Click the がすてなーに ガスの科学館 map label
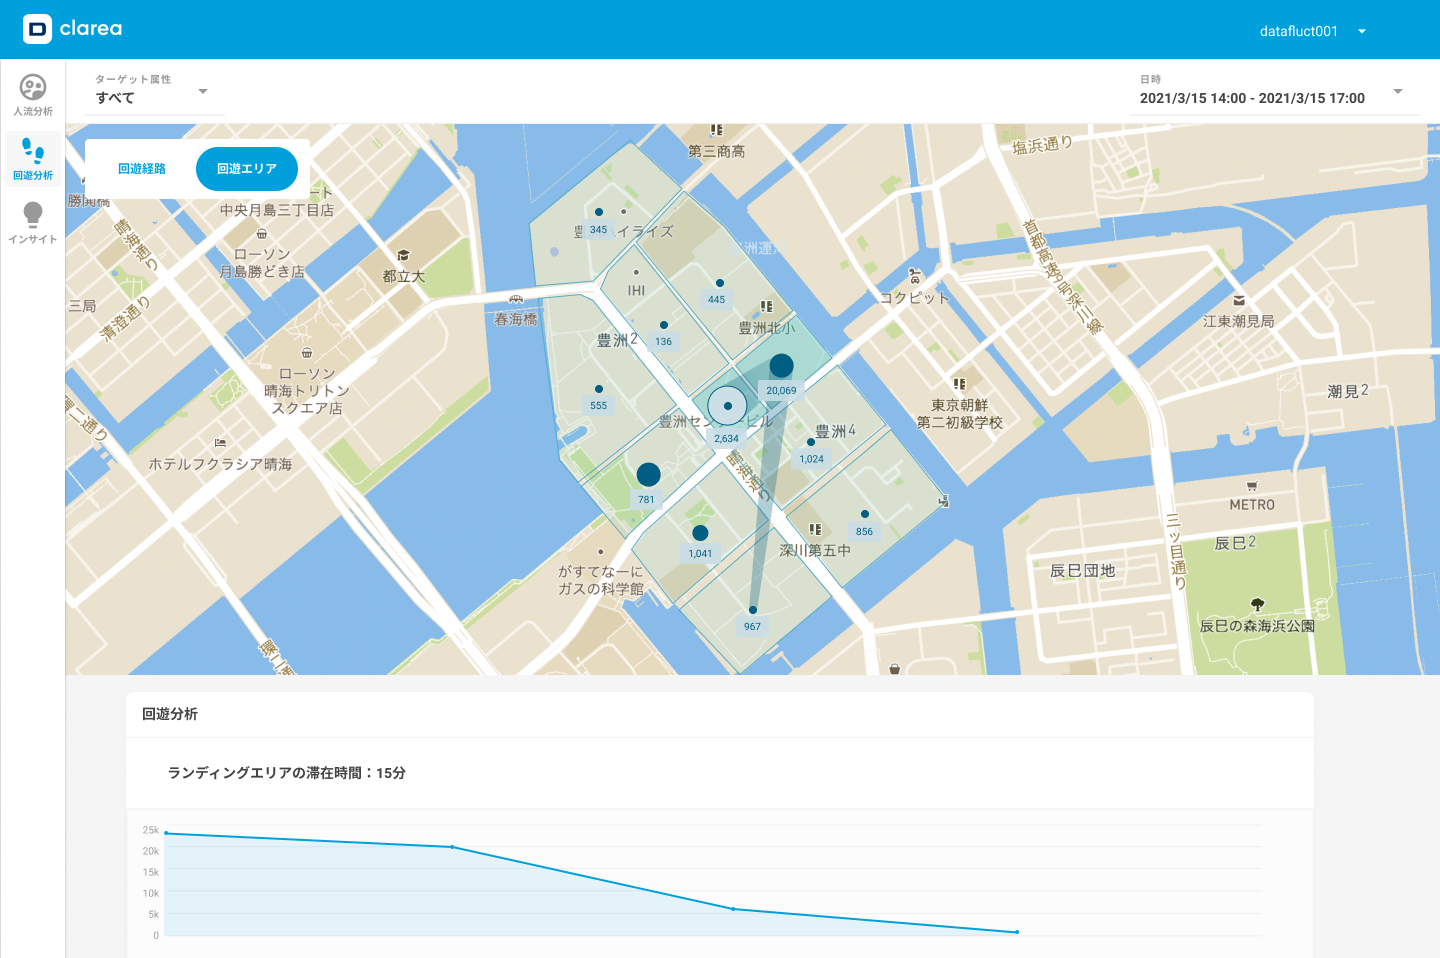The height and width of the screenshot is (958, 1440). [x=601, y=580]
